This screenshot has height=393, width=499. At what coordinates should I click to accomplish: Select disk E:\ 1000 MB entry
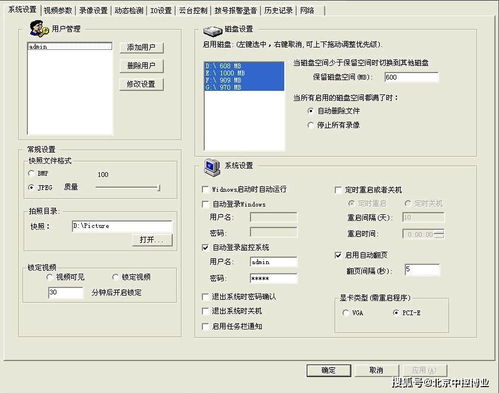tap(244, 73)
